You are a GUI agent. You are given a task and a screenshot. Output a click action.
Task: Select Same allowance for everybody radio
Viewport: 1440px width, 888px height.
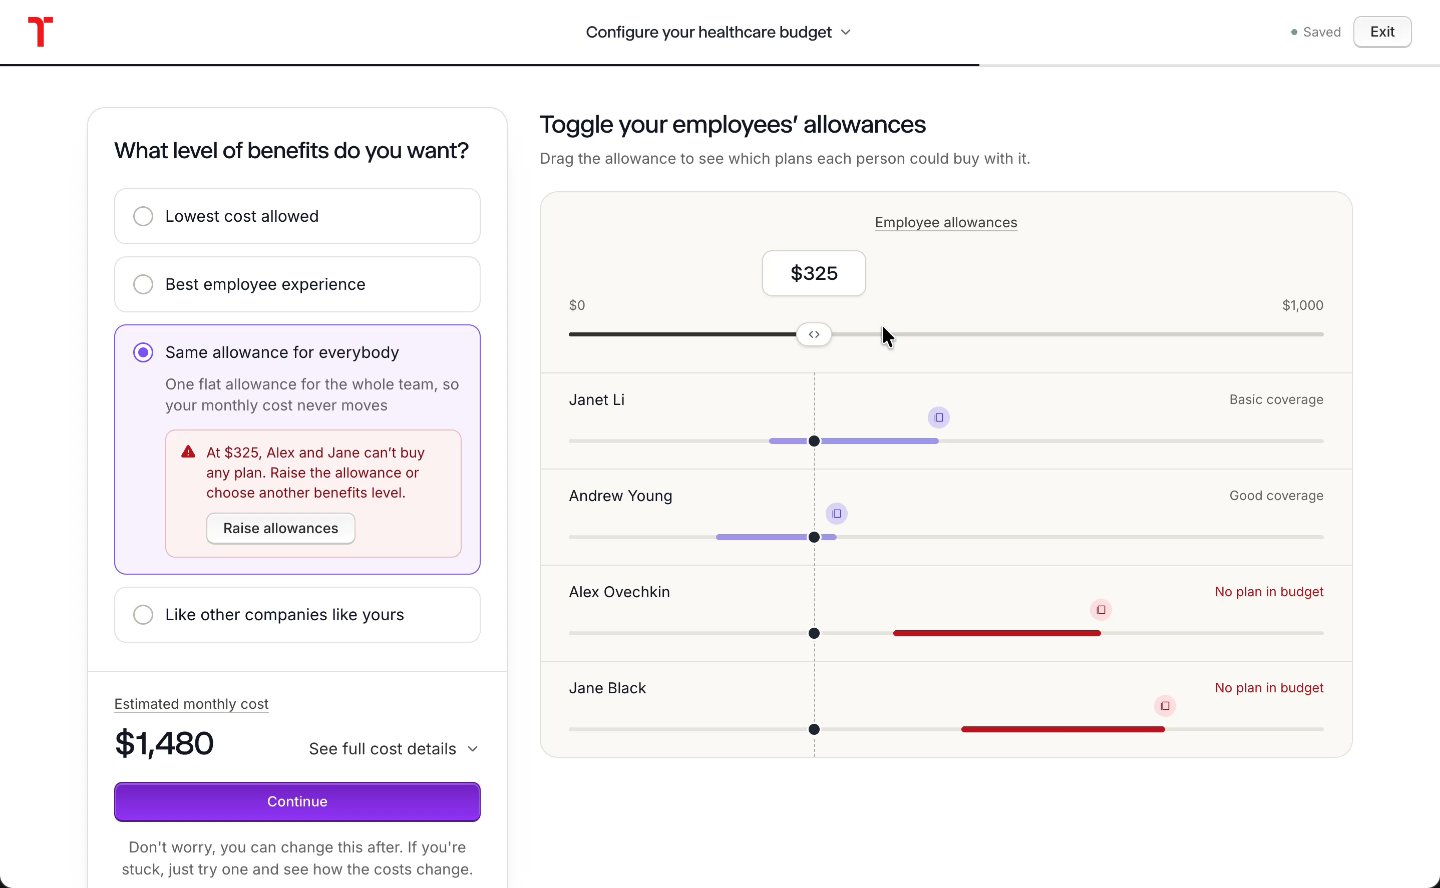(143, 352)
